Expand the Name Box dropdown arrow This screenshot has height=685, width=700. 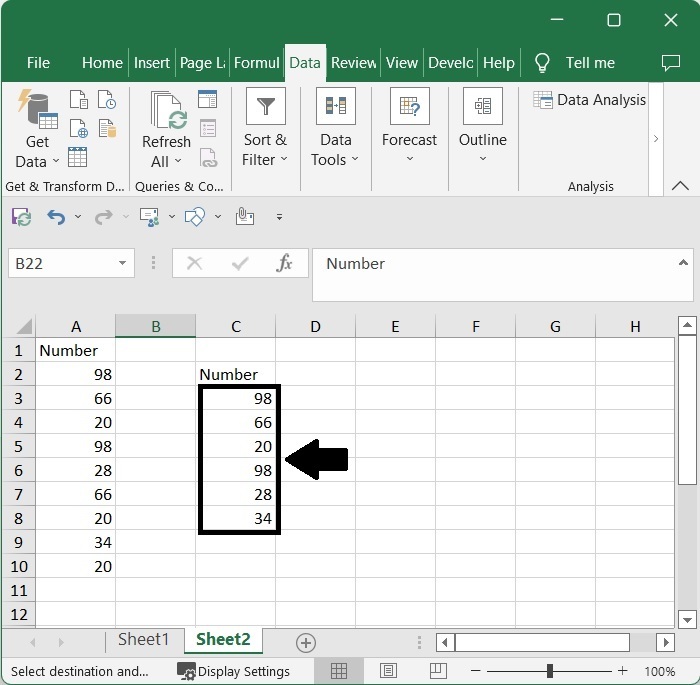122,264
